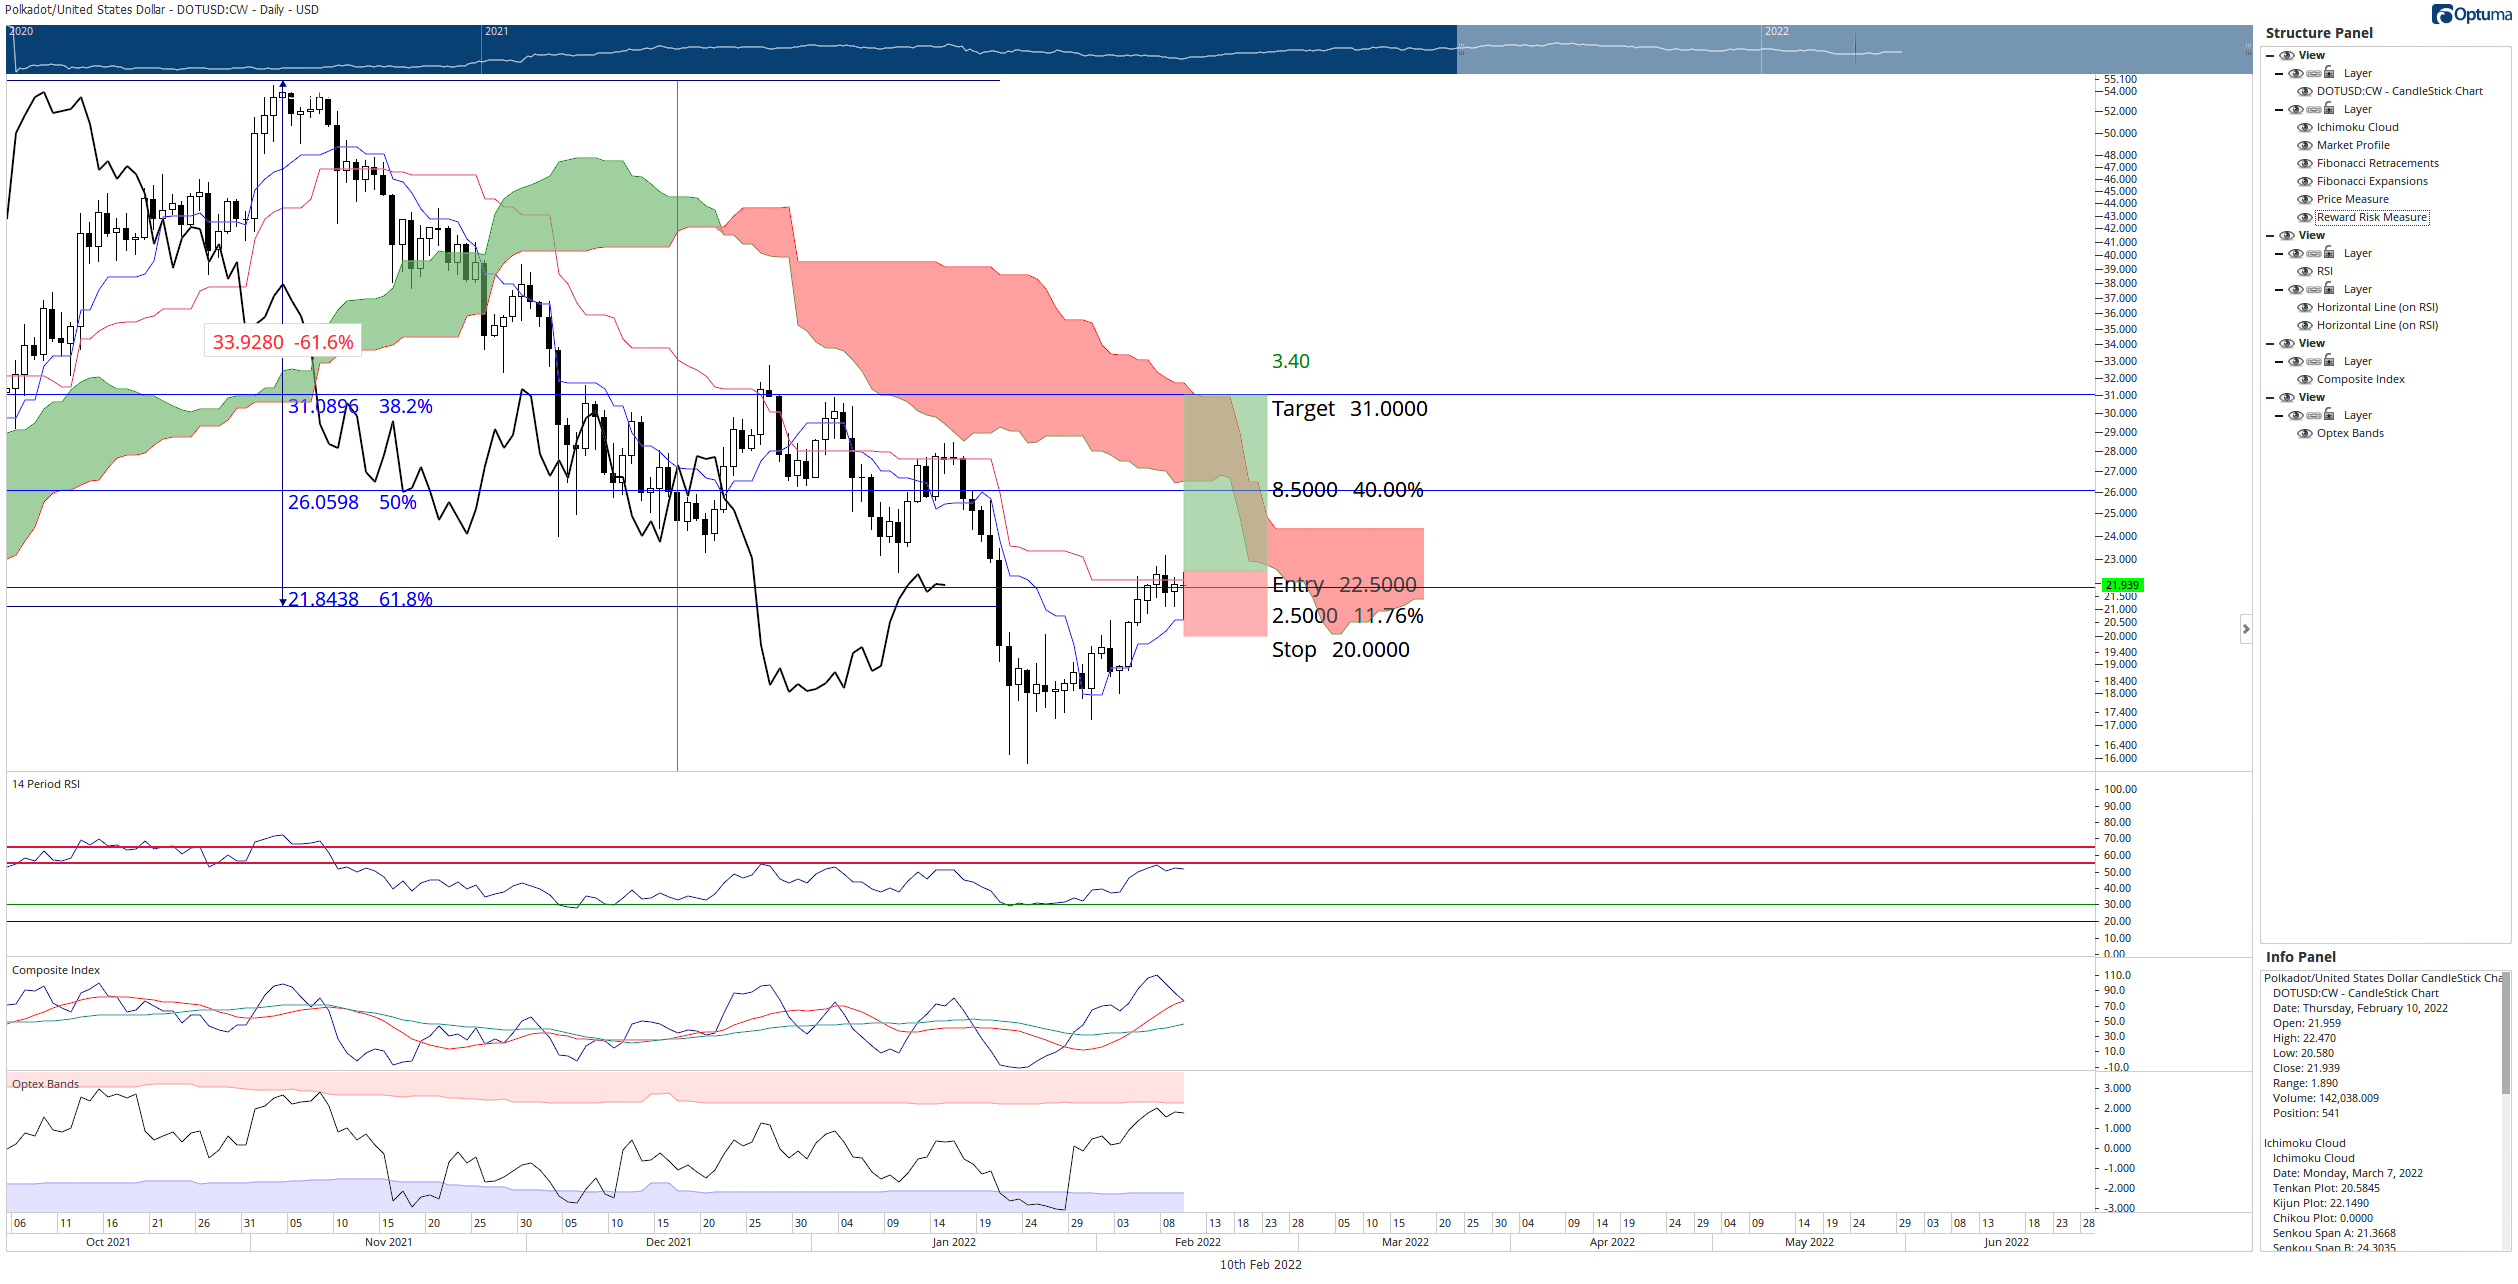Click the lock icon on Optex Bands layer
Screen dimensions: 2518x1284
(2329, 415)
